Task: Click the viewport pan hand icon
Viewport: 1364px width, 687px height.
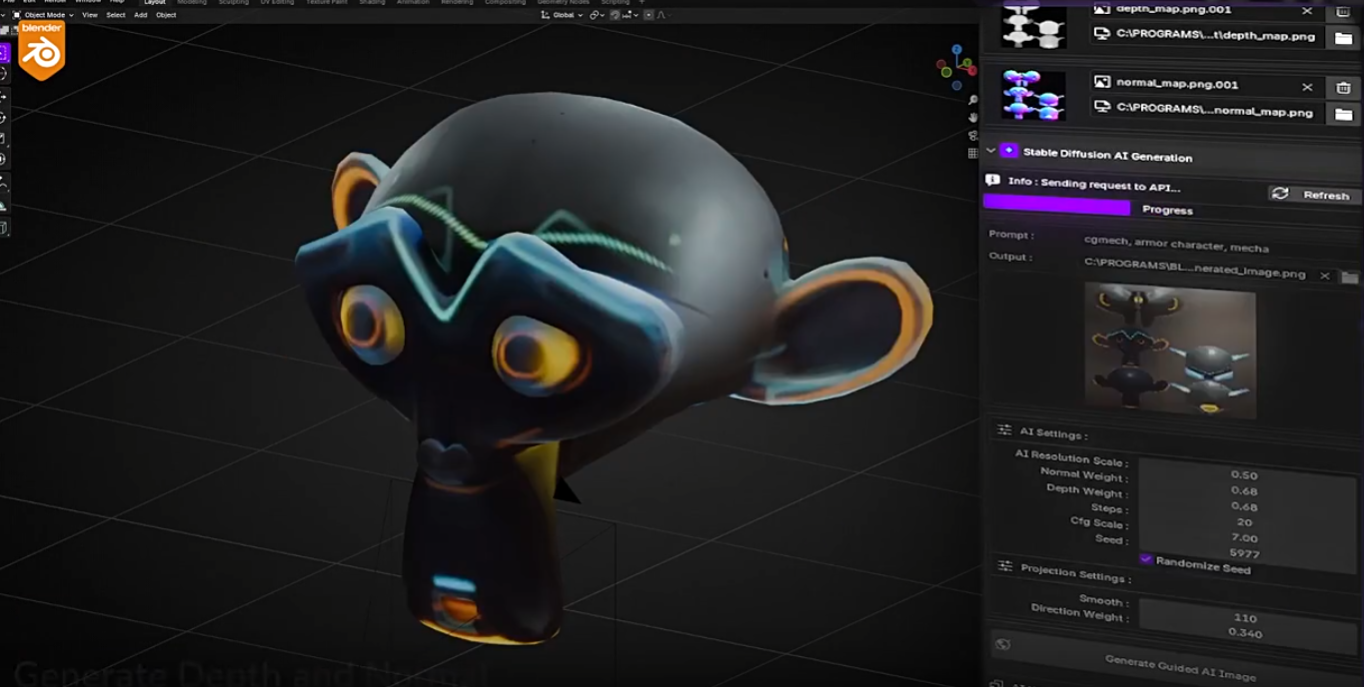Action: coord(973,118)
